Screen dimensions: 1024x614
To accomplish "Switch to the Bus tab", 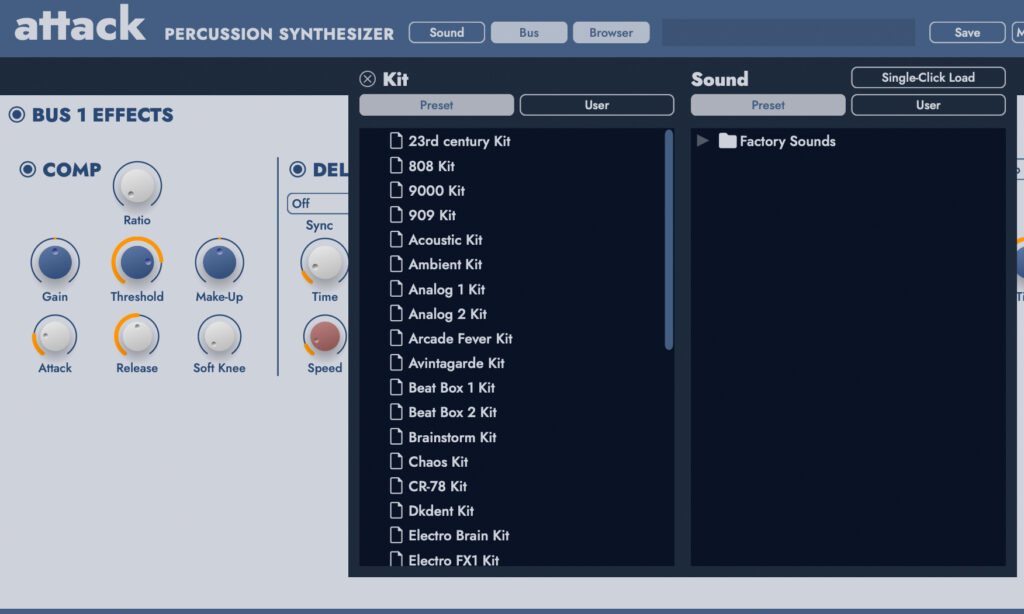I will (x=529, y=33).
